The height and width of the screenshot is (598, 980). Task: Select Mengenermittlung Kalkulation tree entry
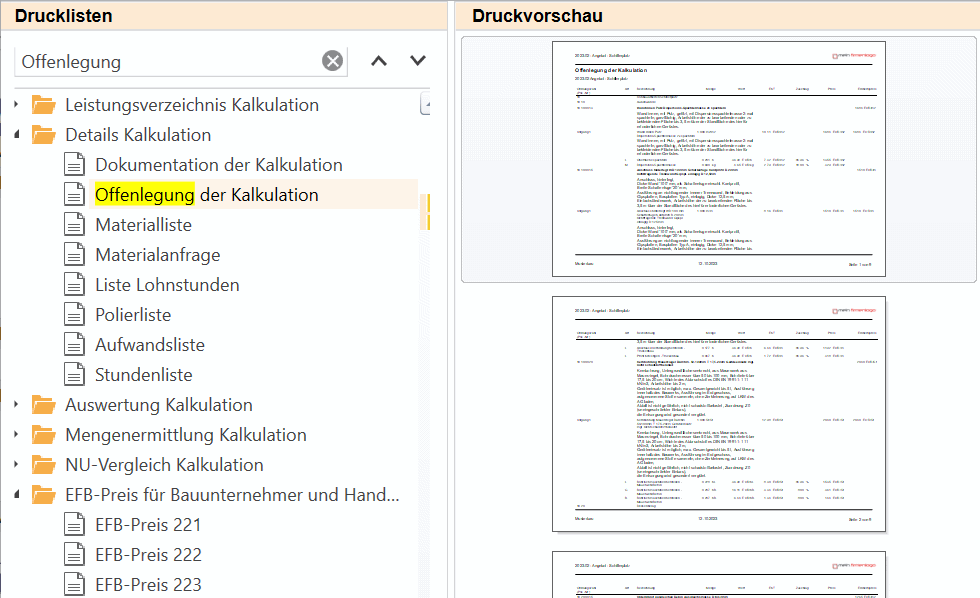tap(186, 434)
